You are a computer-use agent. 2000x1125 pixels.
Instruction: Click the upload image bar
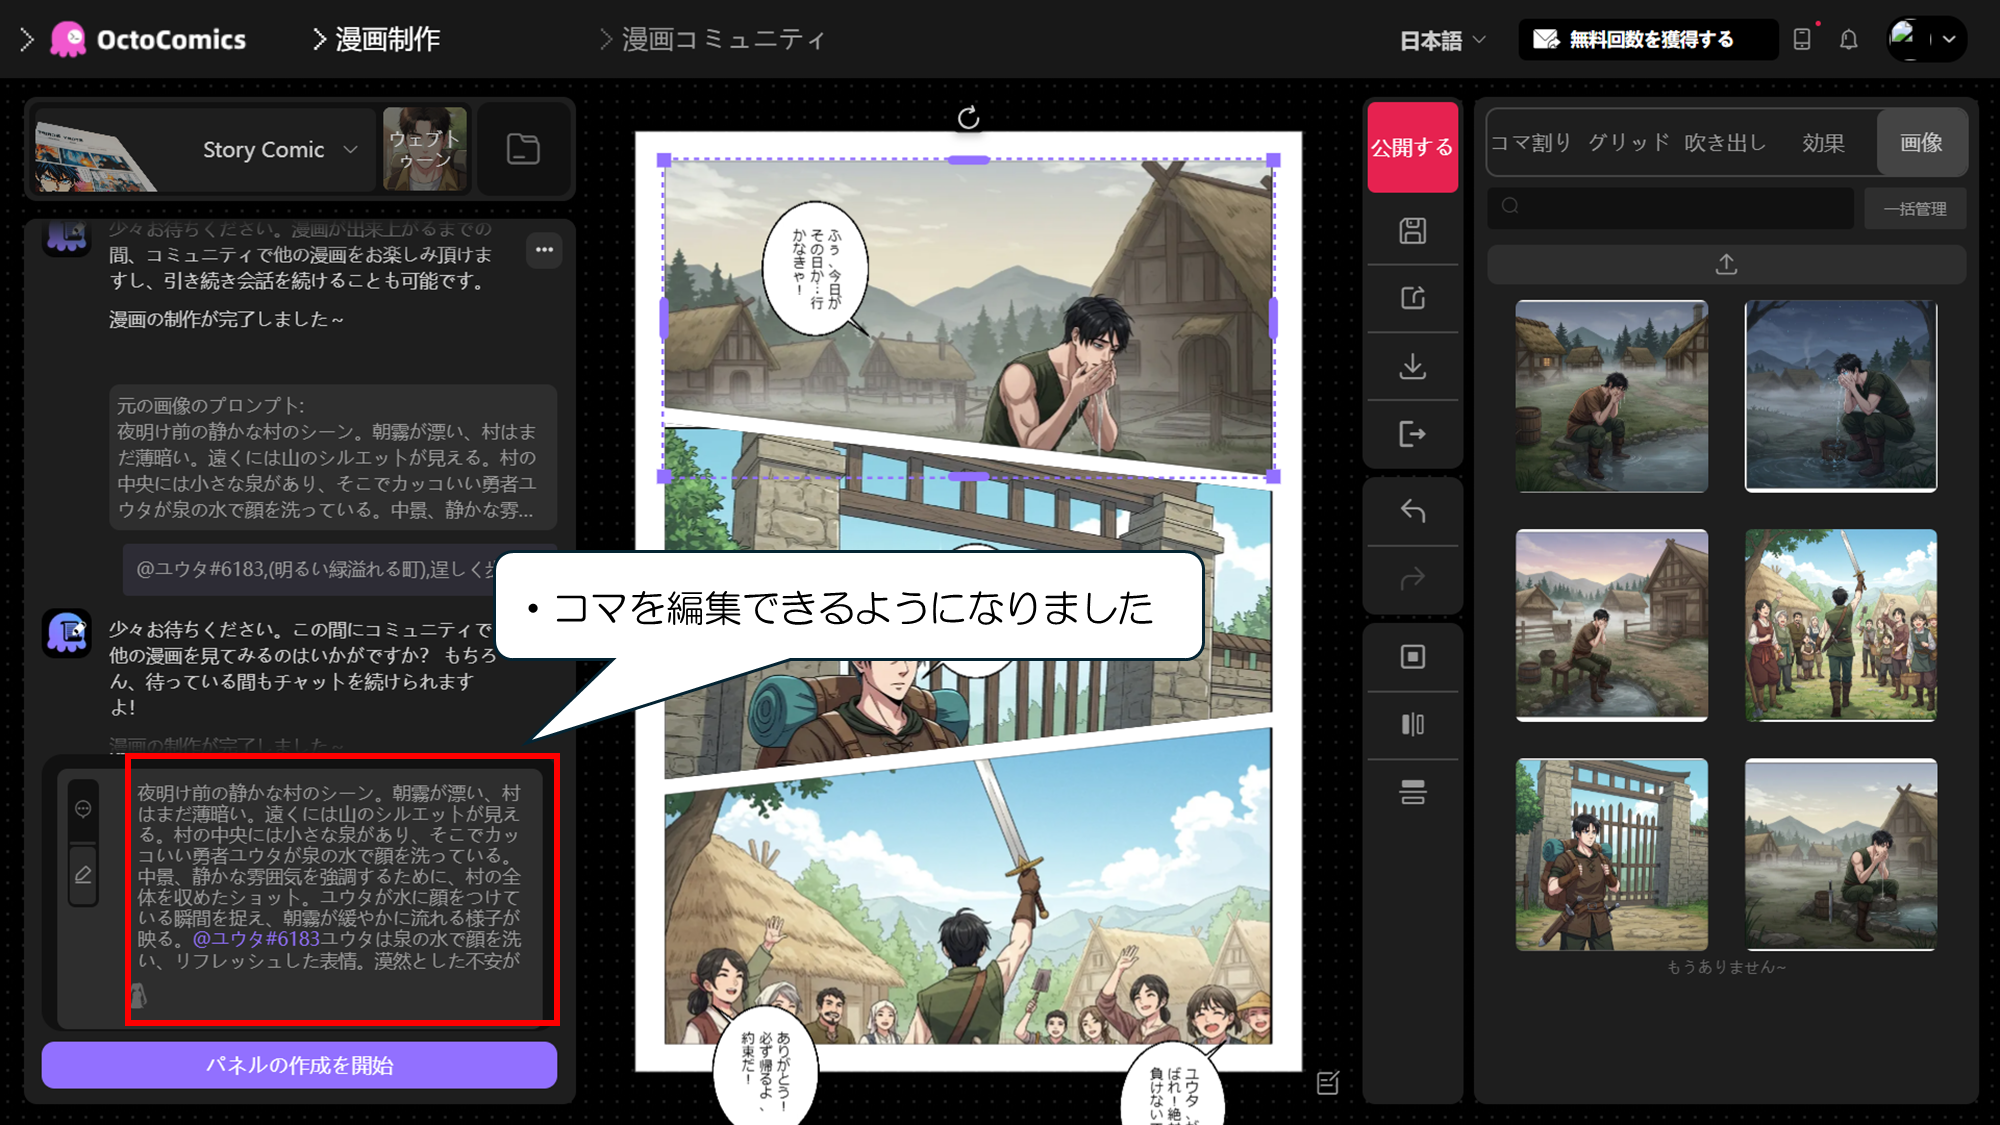tap(1726, 264)
